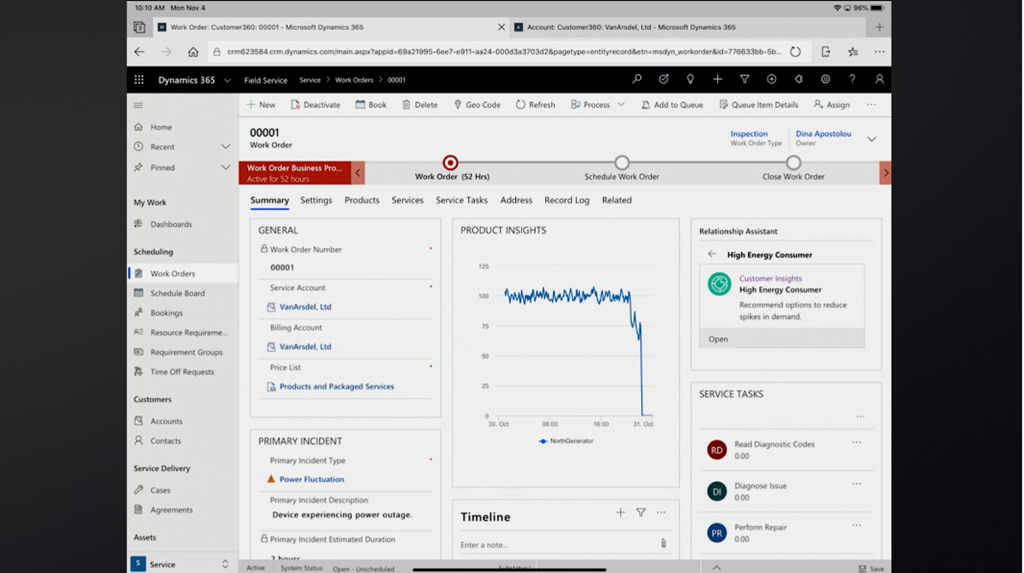Open the Dynamics 365 app launcher grid

[x=139, y=80]
